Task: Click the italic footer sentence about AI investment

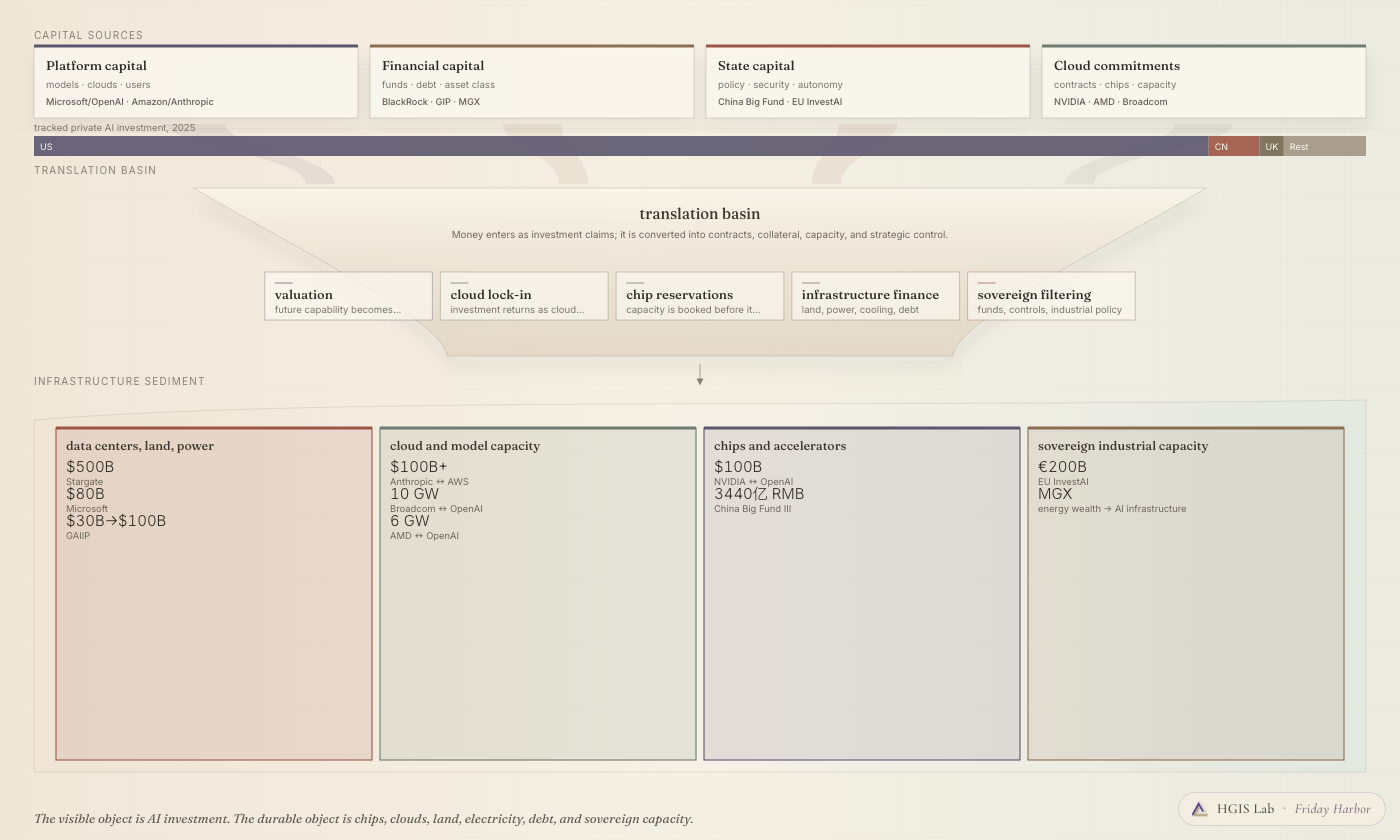Action: (364, 819)
